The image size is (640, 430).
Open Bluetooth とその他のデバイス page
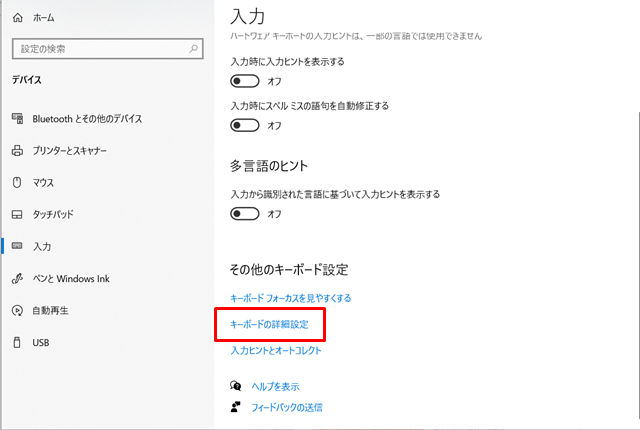(x=87, y=119)
